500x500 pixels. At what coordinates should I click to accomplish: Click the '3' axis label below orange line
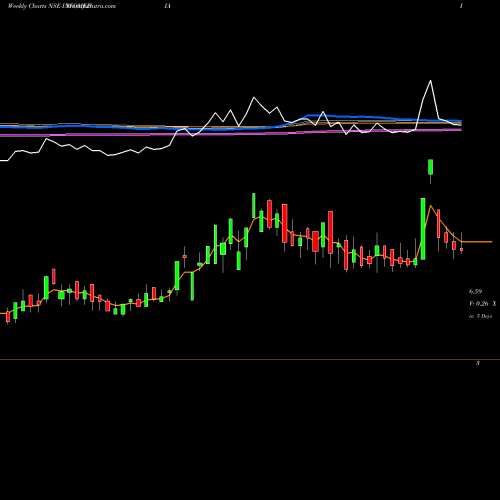click(478, 363)
